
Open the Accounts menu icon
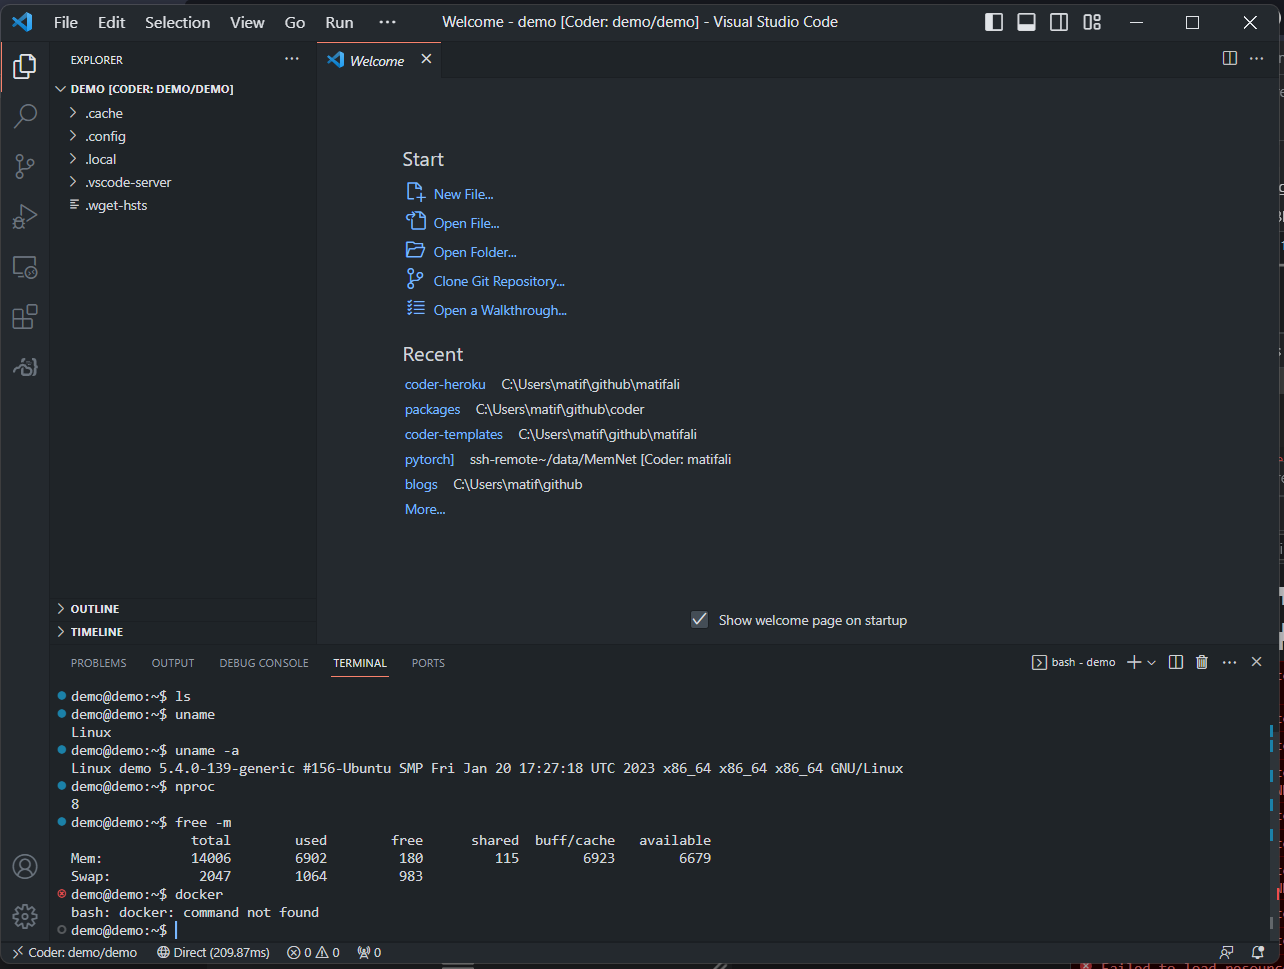25,866
